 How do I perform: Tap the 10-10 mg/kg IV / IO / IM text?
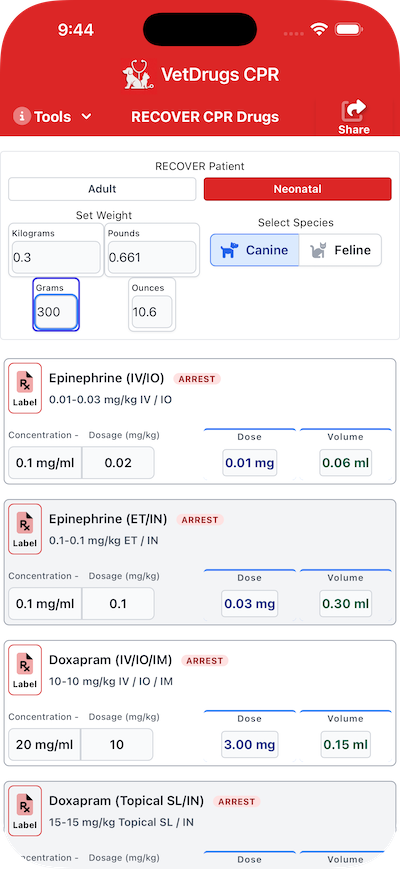point(111,681)
